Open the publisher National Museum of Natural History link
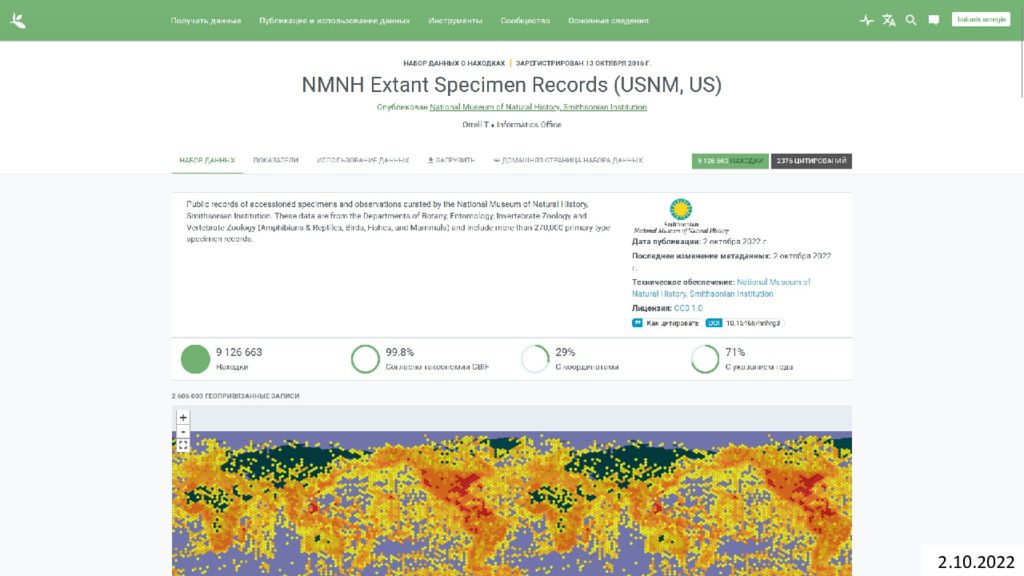This screenshot has height=576, width=1024. pyautogui.click(x=538, y=107)
